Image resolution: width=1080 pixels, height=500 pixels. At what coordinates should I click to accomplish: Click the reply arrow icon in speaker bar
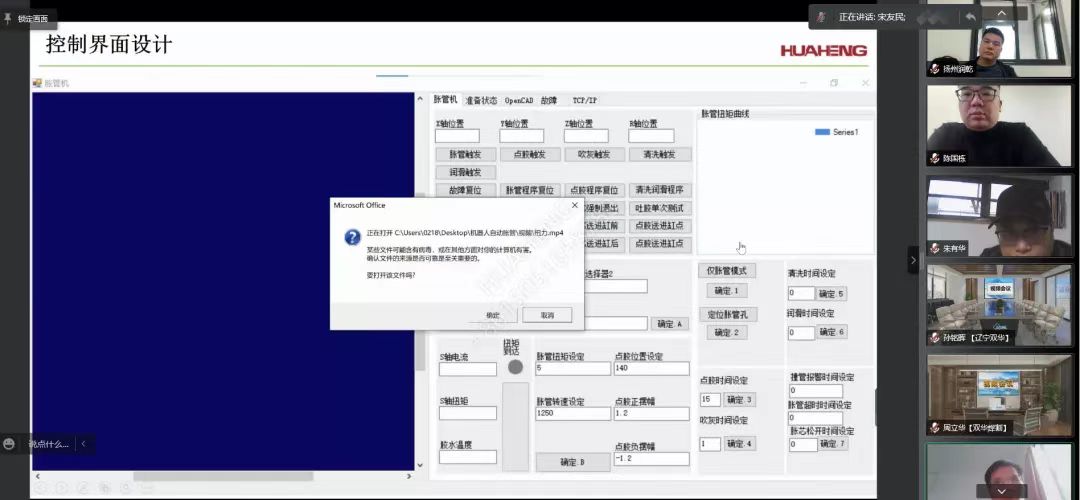pyautogui.click(x=970, y=17)
